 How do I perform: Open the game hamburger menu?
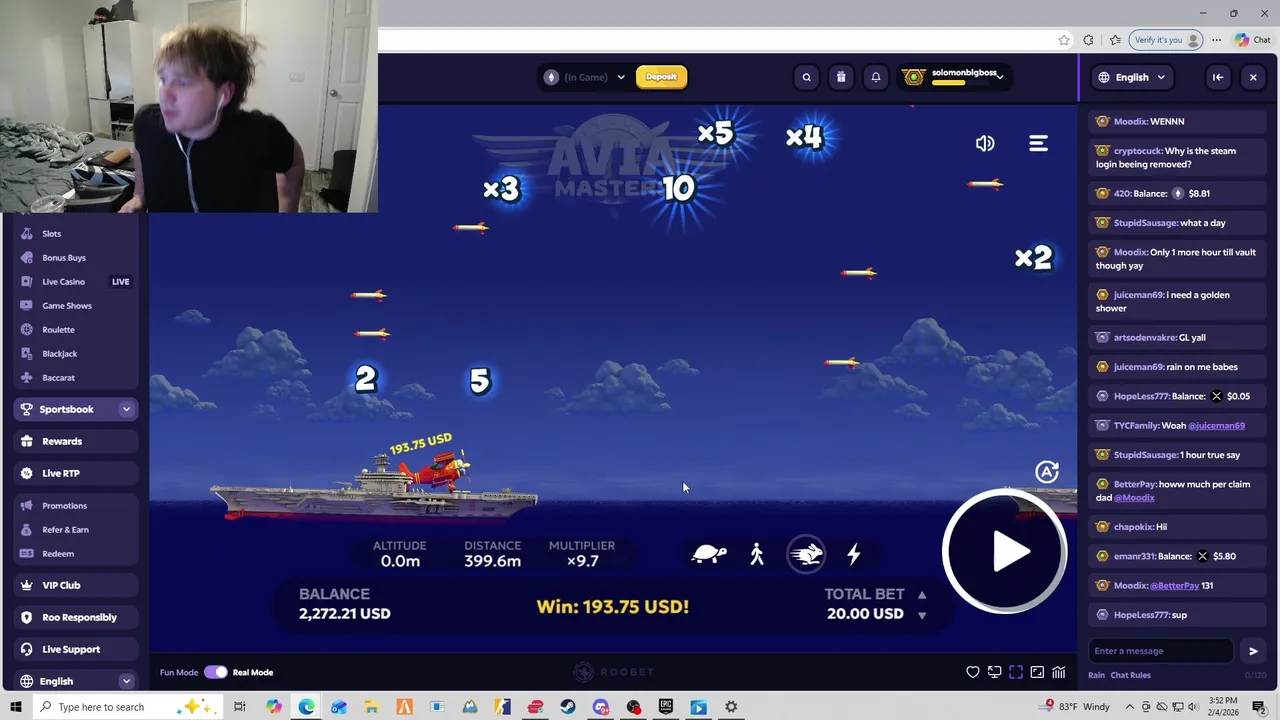point(1038,144)
